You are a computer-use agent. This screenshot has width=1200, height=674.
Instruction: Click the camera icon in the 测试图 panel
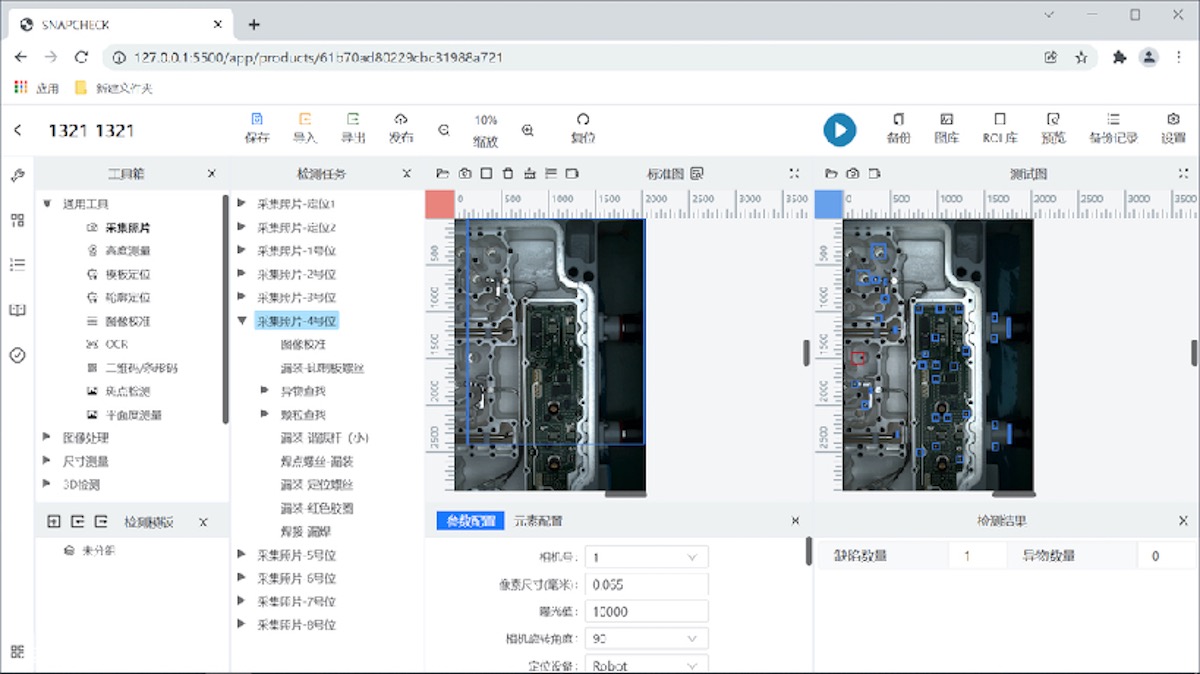pyautogui.click(x=853, y=173)
